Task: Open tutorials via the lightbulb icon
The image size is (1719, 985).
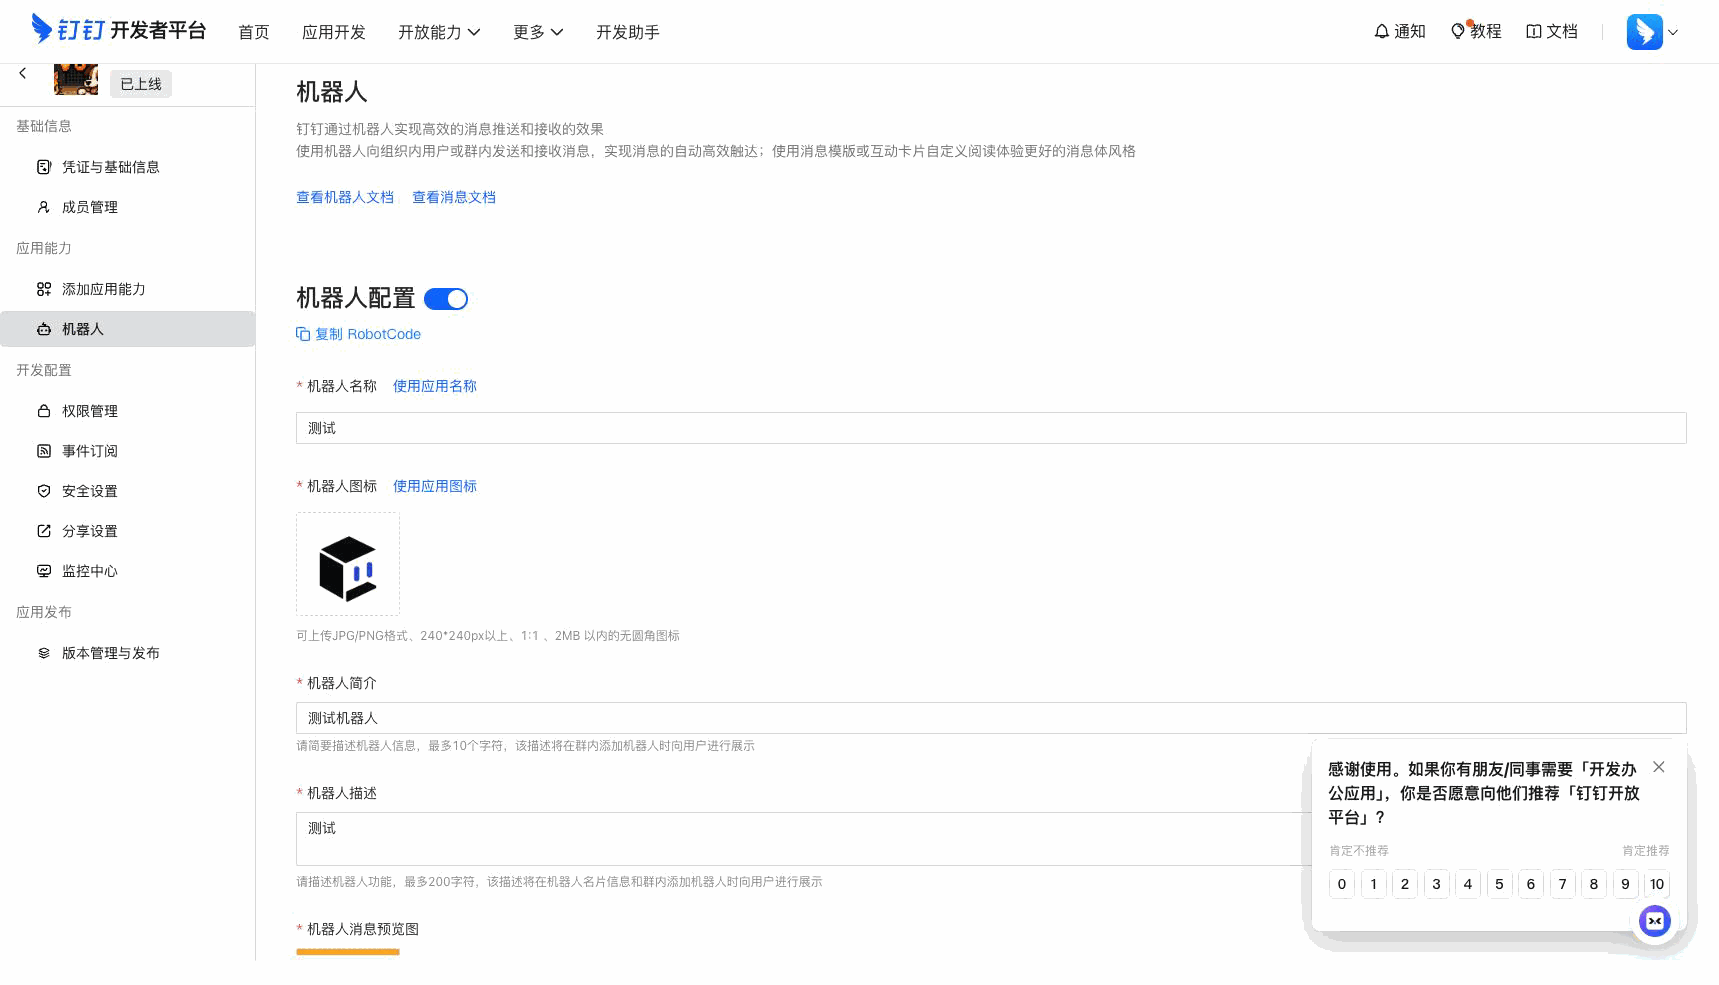Action: [x=1458, y=31]
